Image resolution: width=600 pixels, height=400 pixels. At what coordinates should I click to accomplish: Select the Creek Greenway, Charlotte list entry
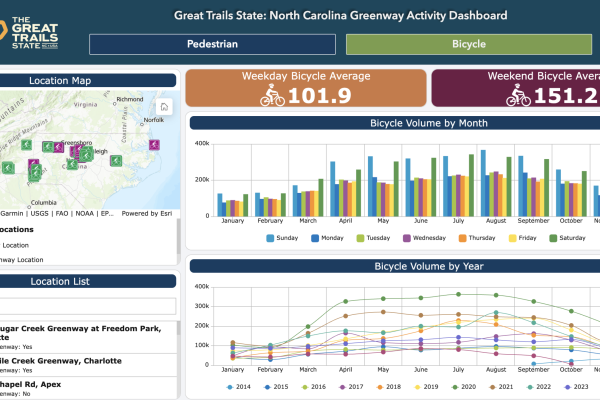click(89, 365)
